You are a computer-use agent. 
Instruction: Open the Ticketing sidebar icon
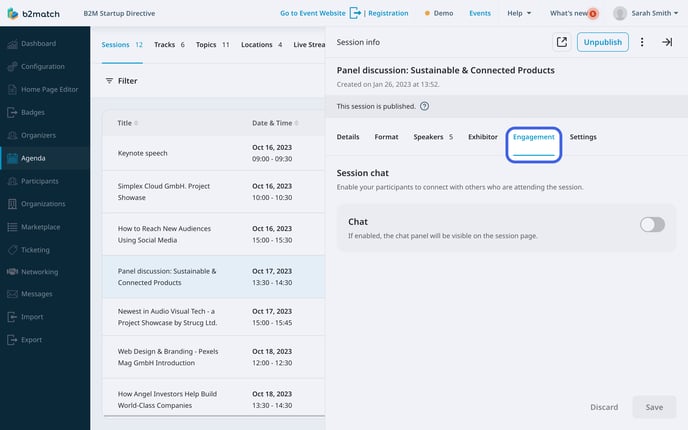pos(12,250)
